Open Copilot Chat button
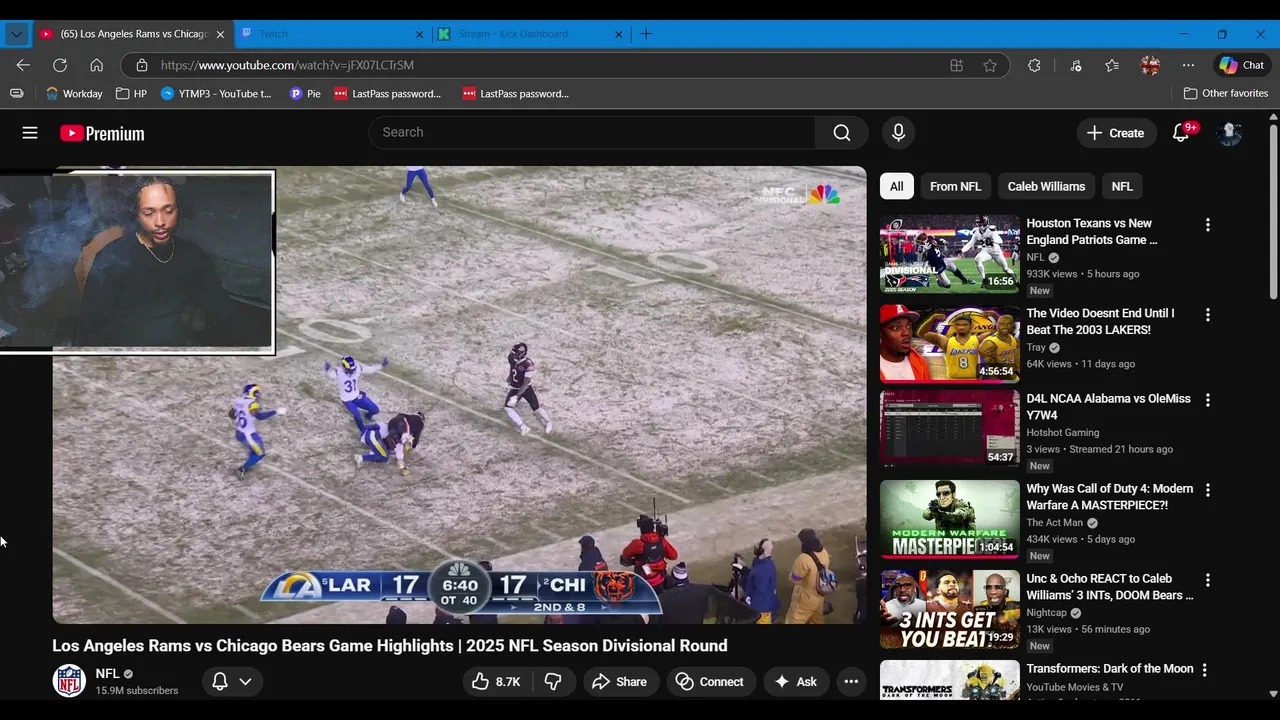The height and width of the screenshot is (720, 1280). (x=1242, y=65)
